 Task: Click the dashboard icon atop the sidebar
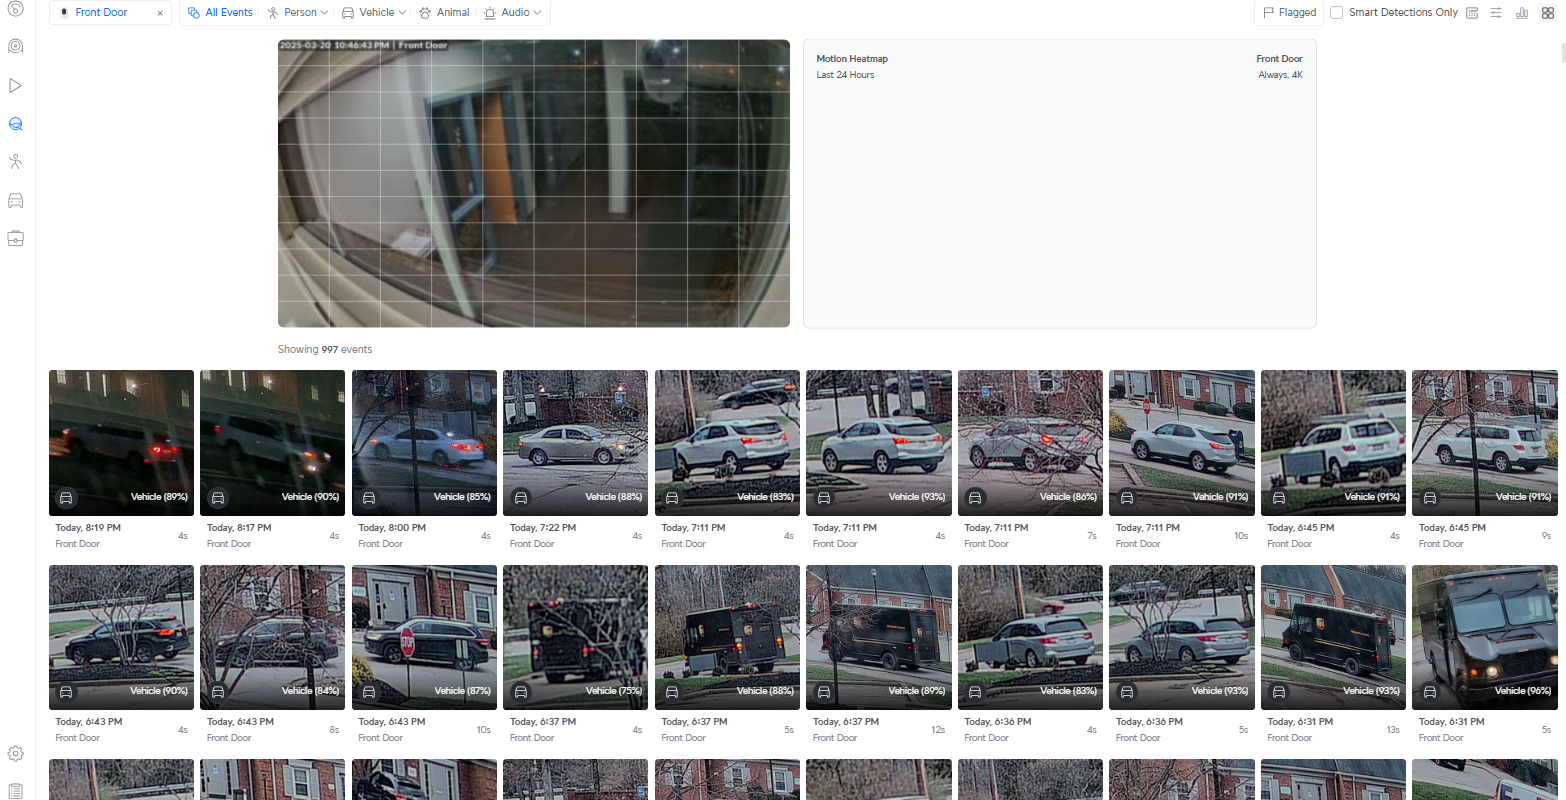coord(15,9)
